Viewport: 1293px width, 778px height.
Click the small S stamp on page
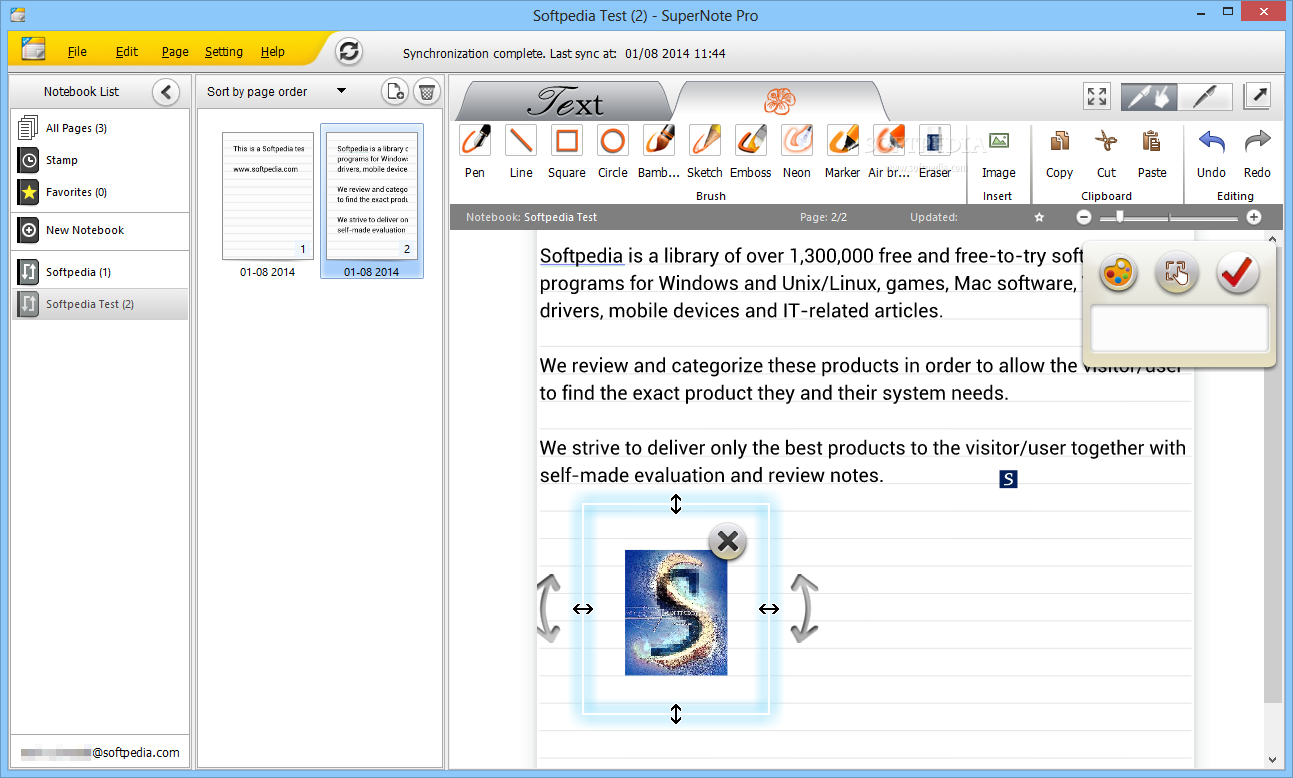coord(1008,480)
